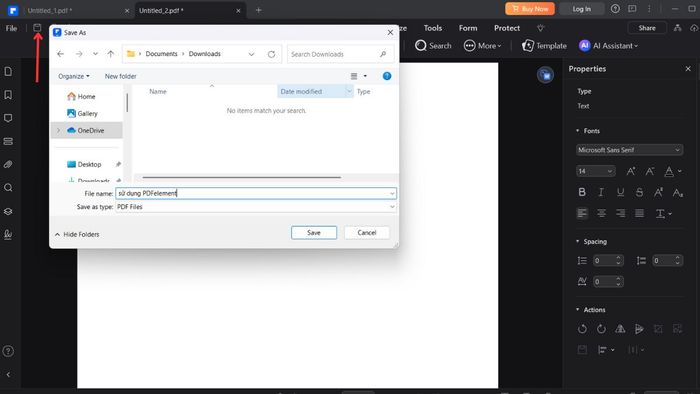Open the Microsoft Sans Serif font dropdown
This screenshot has height=394, width=700.
pyautogui.click(x=629, y=150)
